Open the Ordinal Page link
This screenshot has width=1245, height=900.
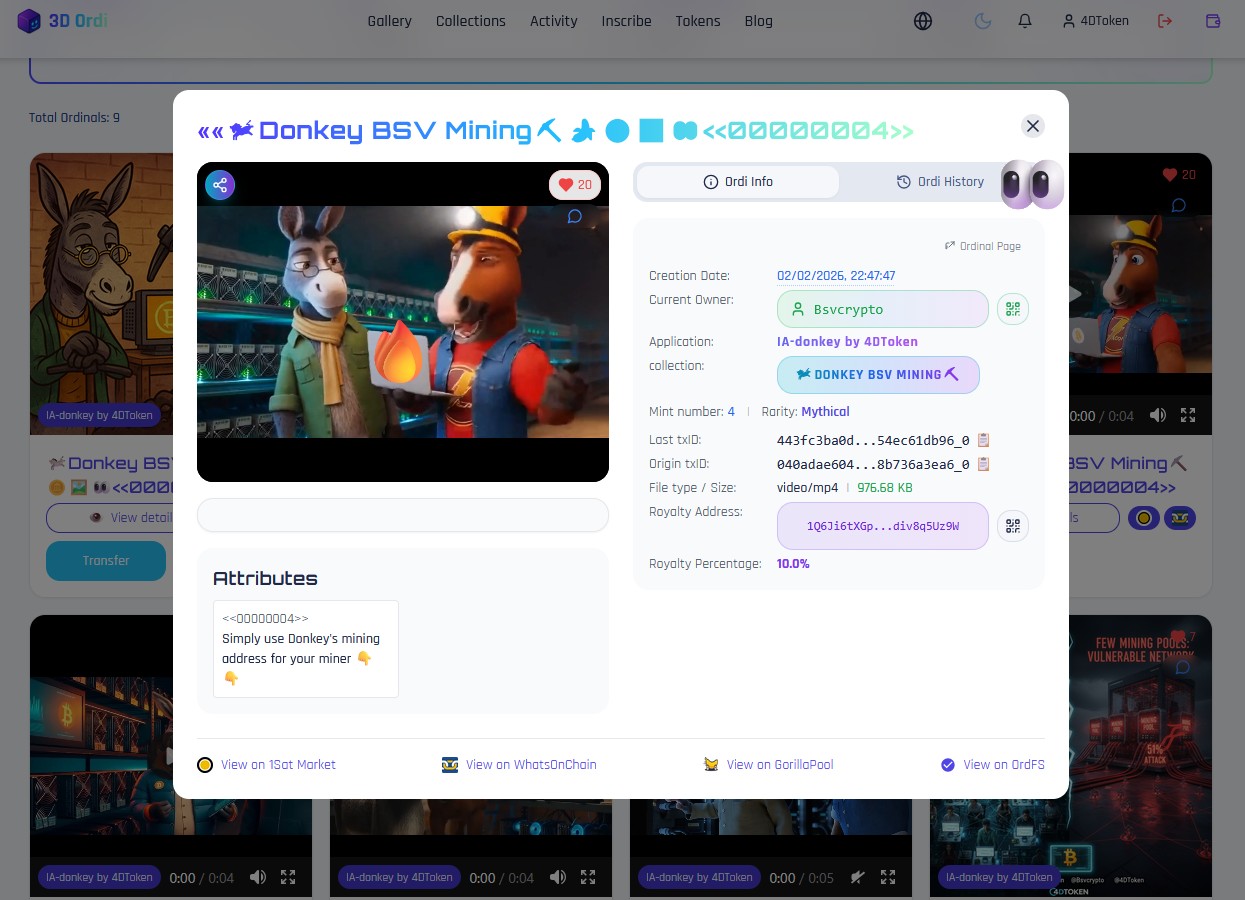coord(983,246)
